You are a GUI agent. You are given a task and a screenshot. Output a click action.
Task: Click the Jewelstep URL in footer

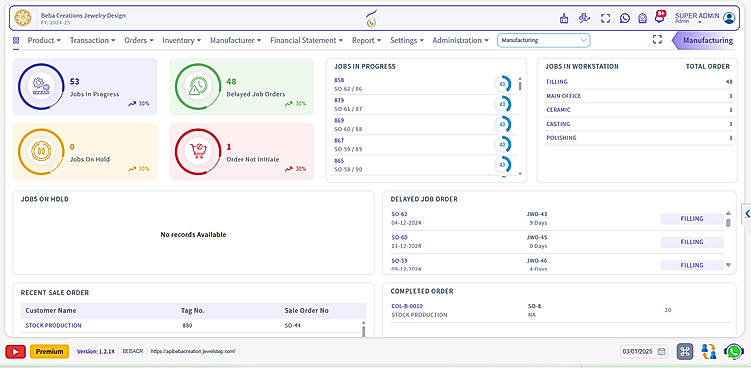point(193,351)
